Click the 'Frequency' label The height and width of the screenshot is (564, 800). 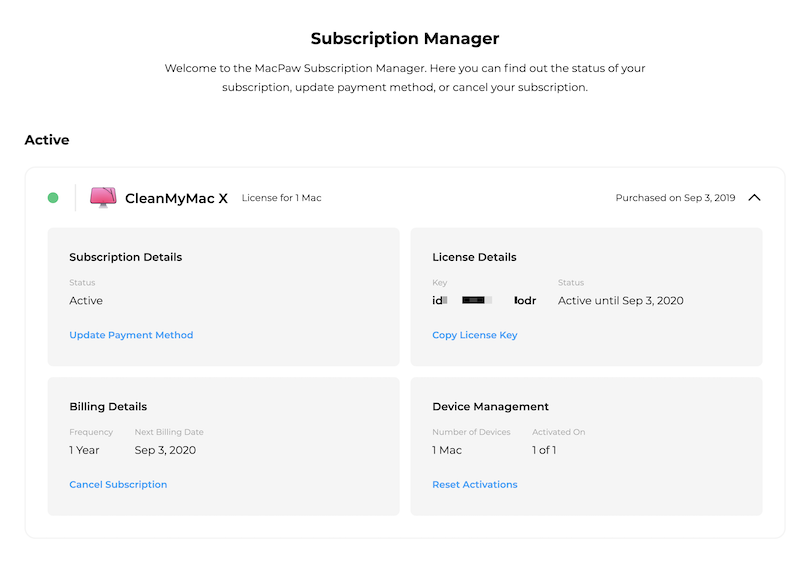click(91, 432)
